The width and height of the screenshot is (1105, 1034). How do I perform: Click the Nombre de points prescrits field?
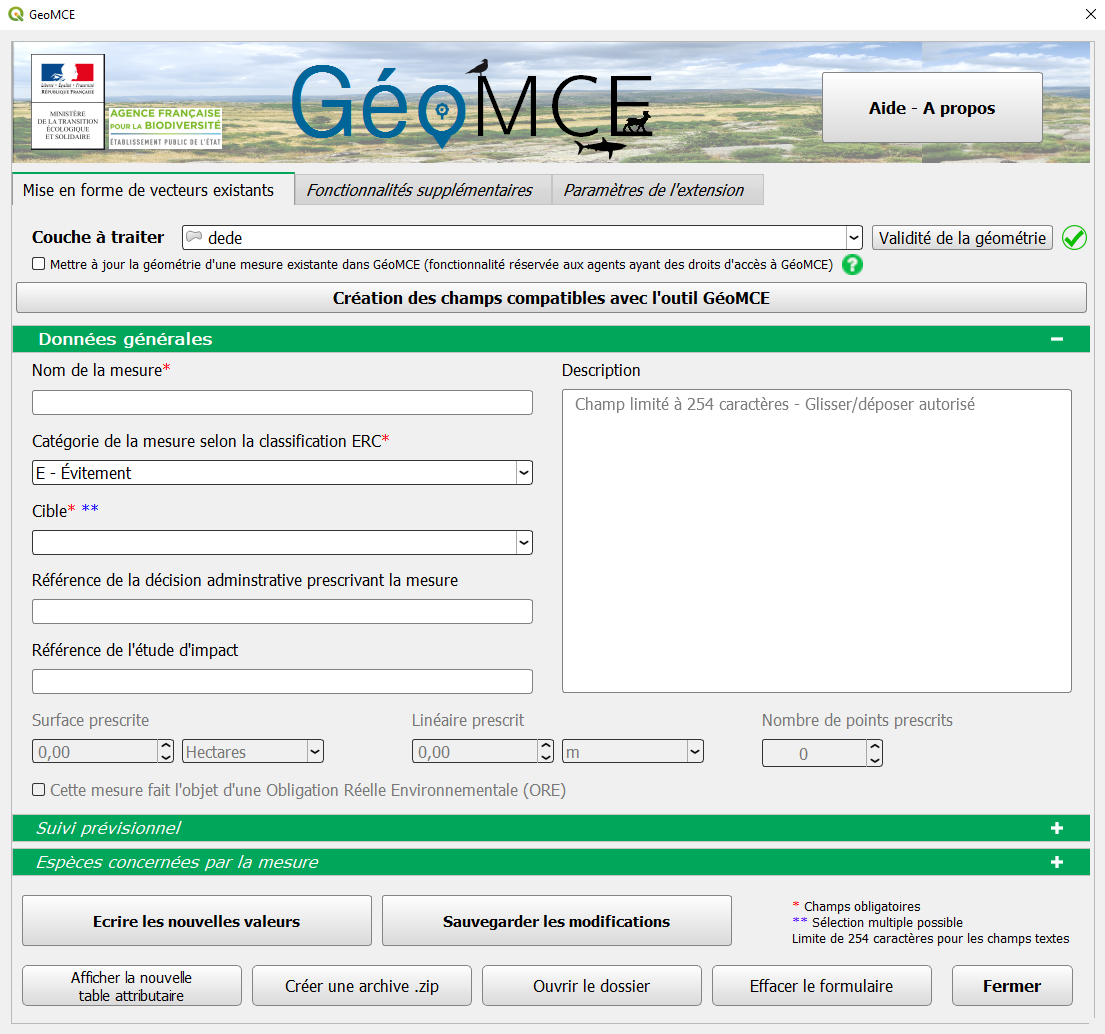pos(814,753)
